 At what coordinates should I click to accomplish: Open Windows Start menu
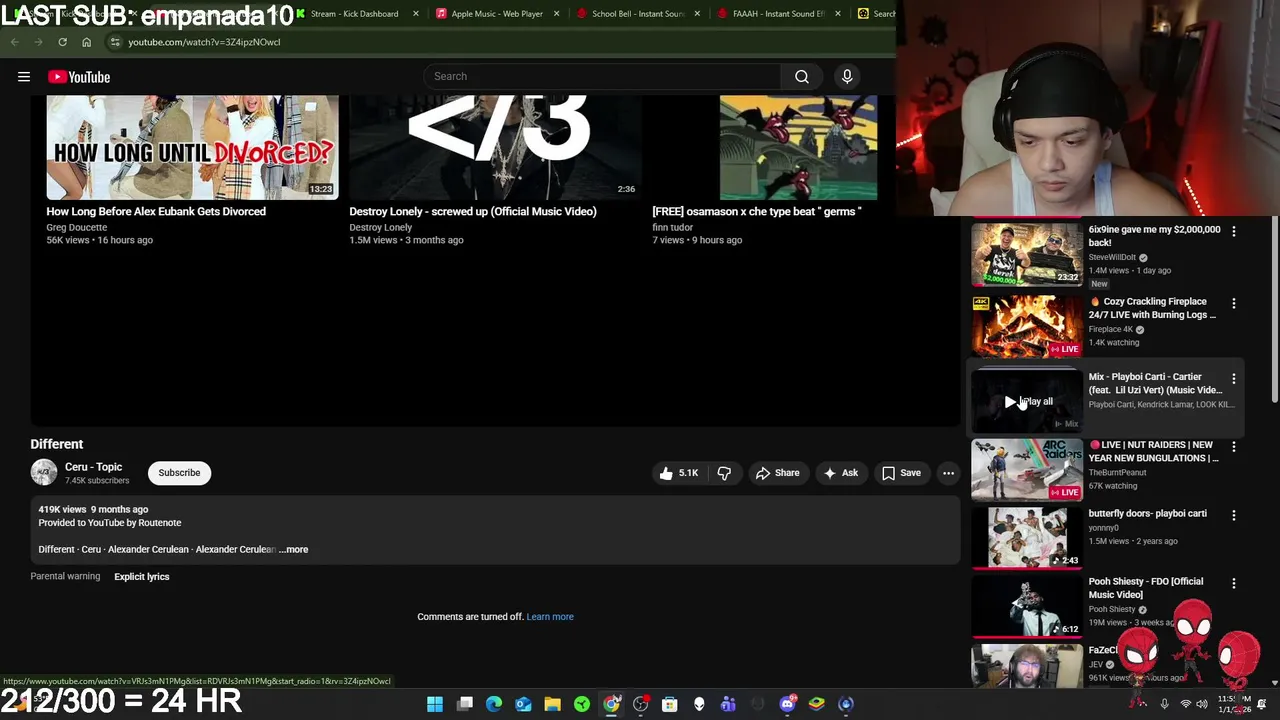435,704
